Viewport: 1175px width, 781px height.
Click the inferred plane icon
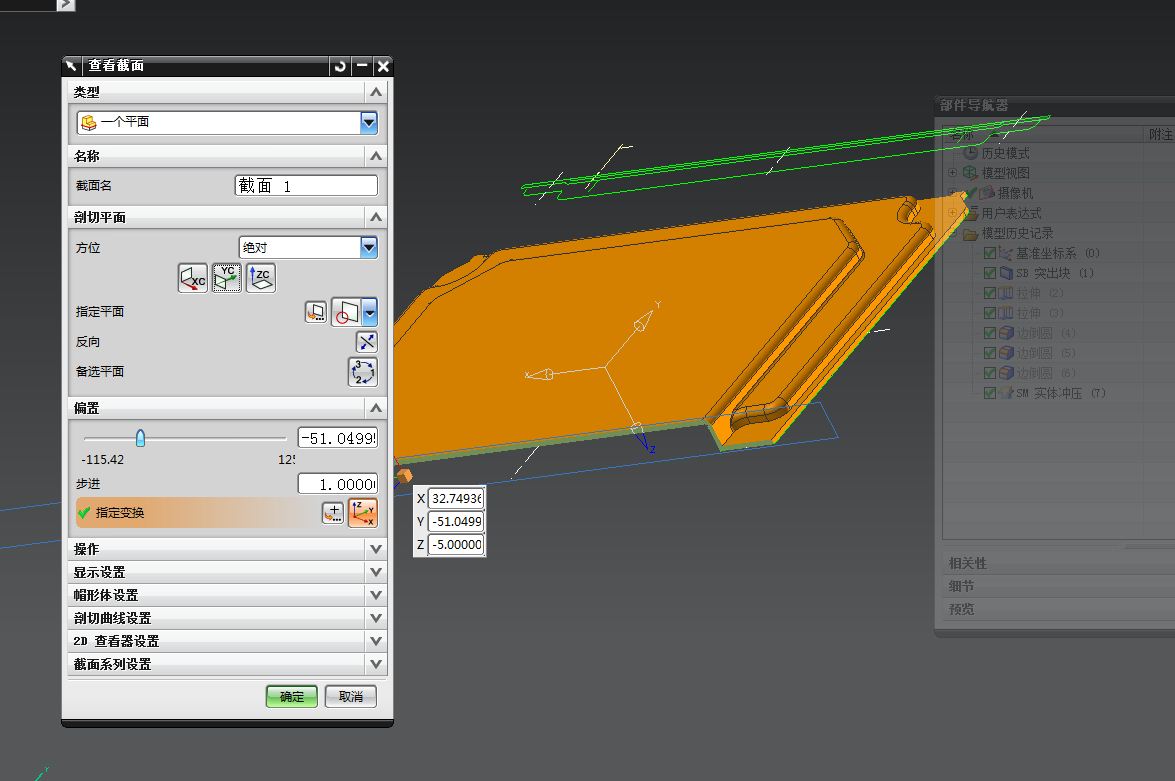pos(347,312)
